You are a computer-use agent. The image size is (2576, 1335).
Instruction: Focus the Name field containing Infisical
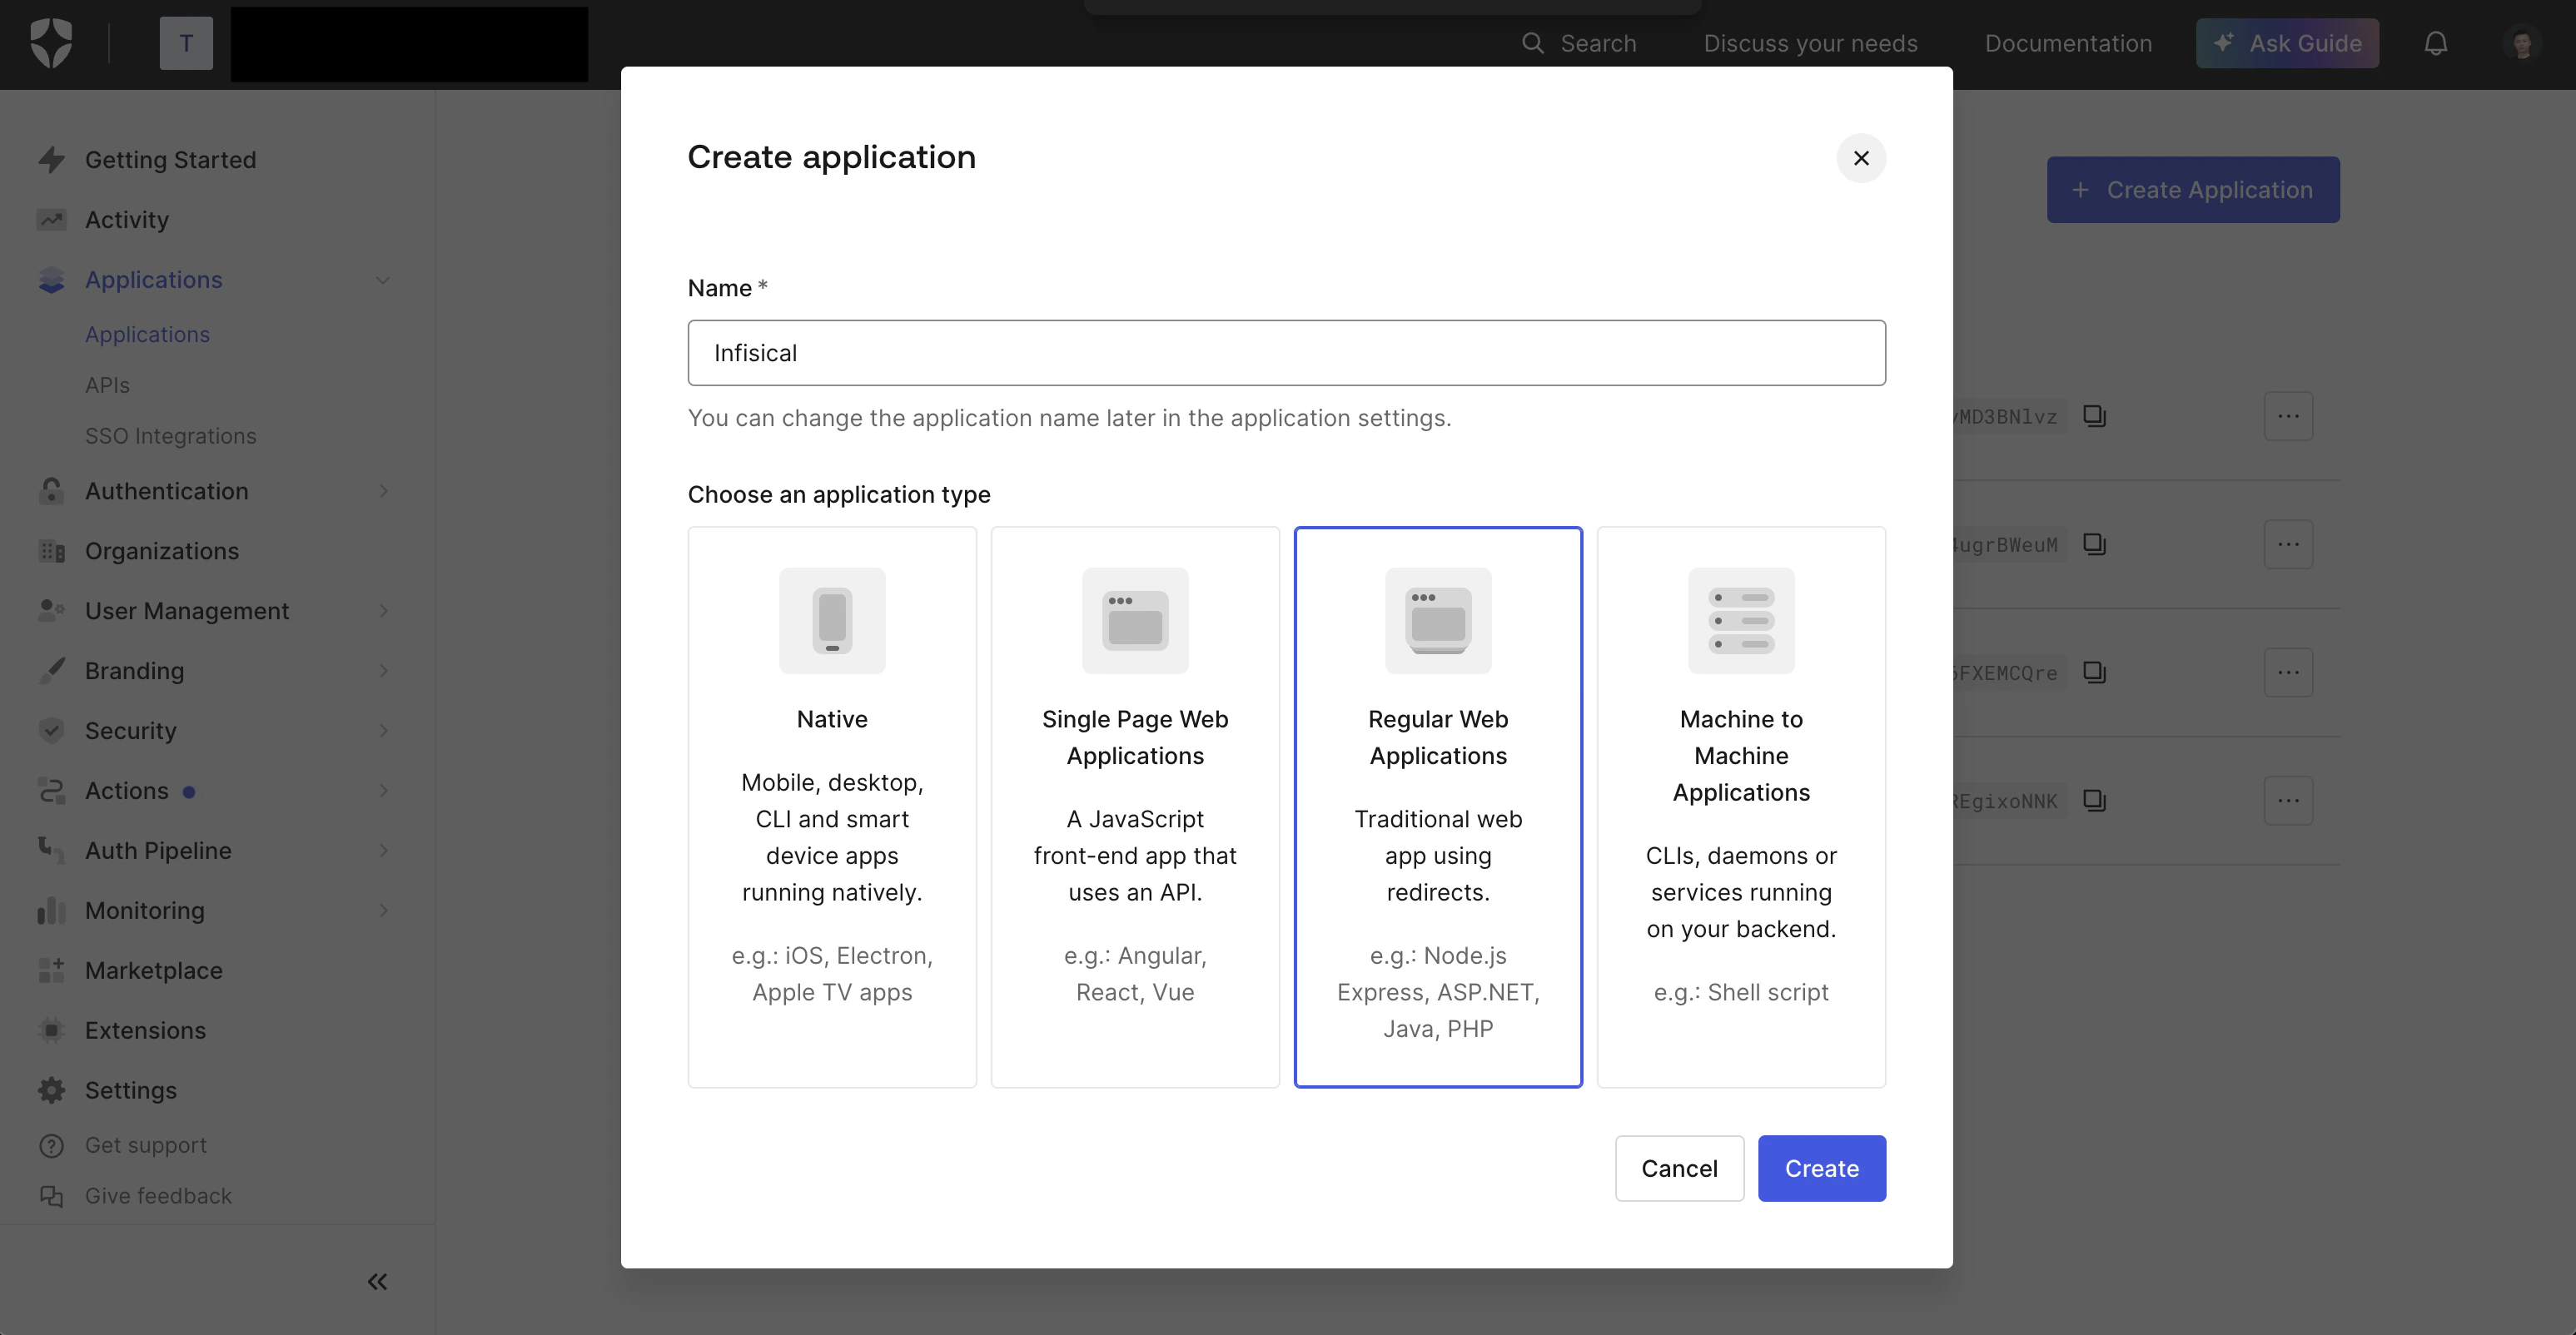(1286, 353)
